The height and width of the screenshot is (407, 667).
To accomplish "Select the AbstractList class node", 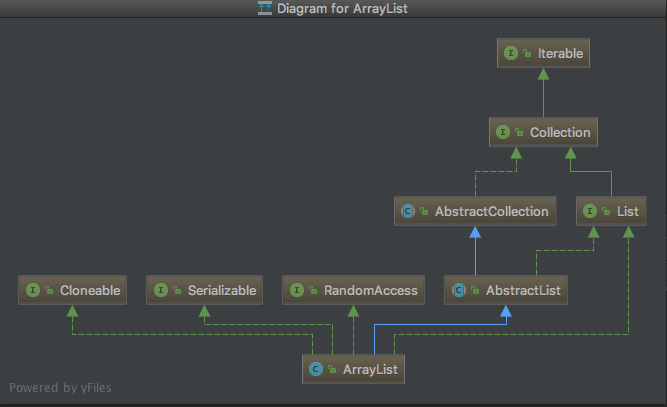I will point(506,290).
